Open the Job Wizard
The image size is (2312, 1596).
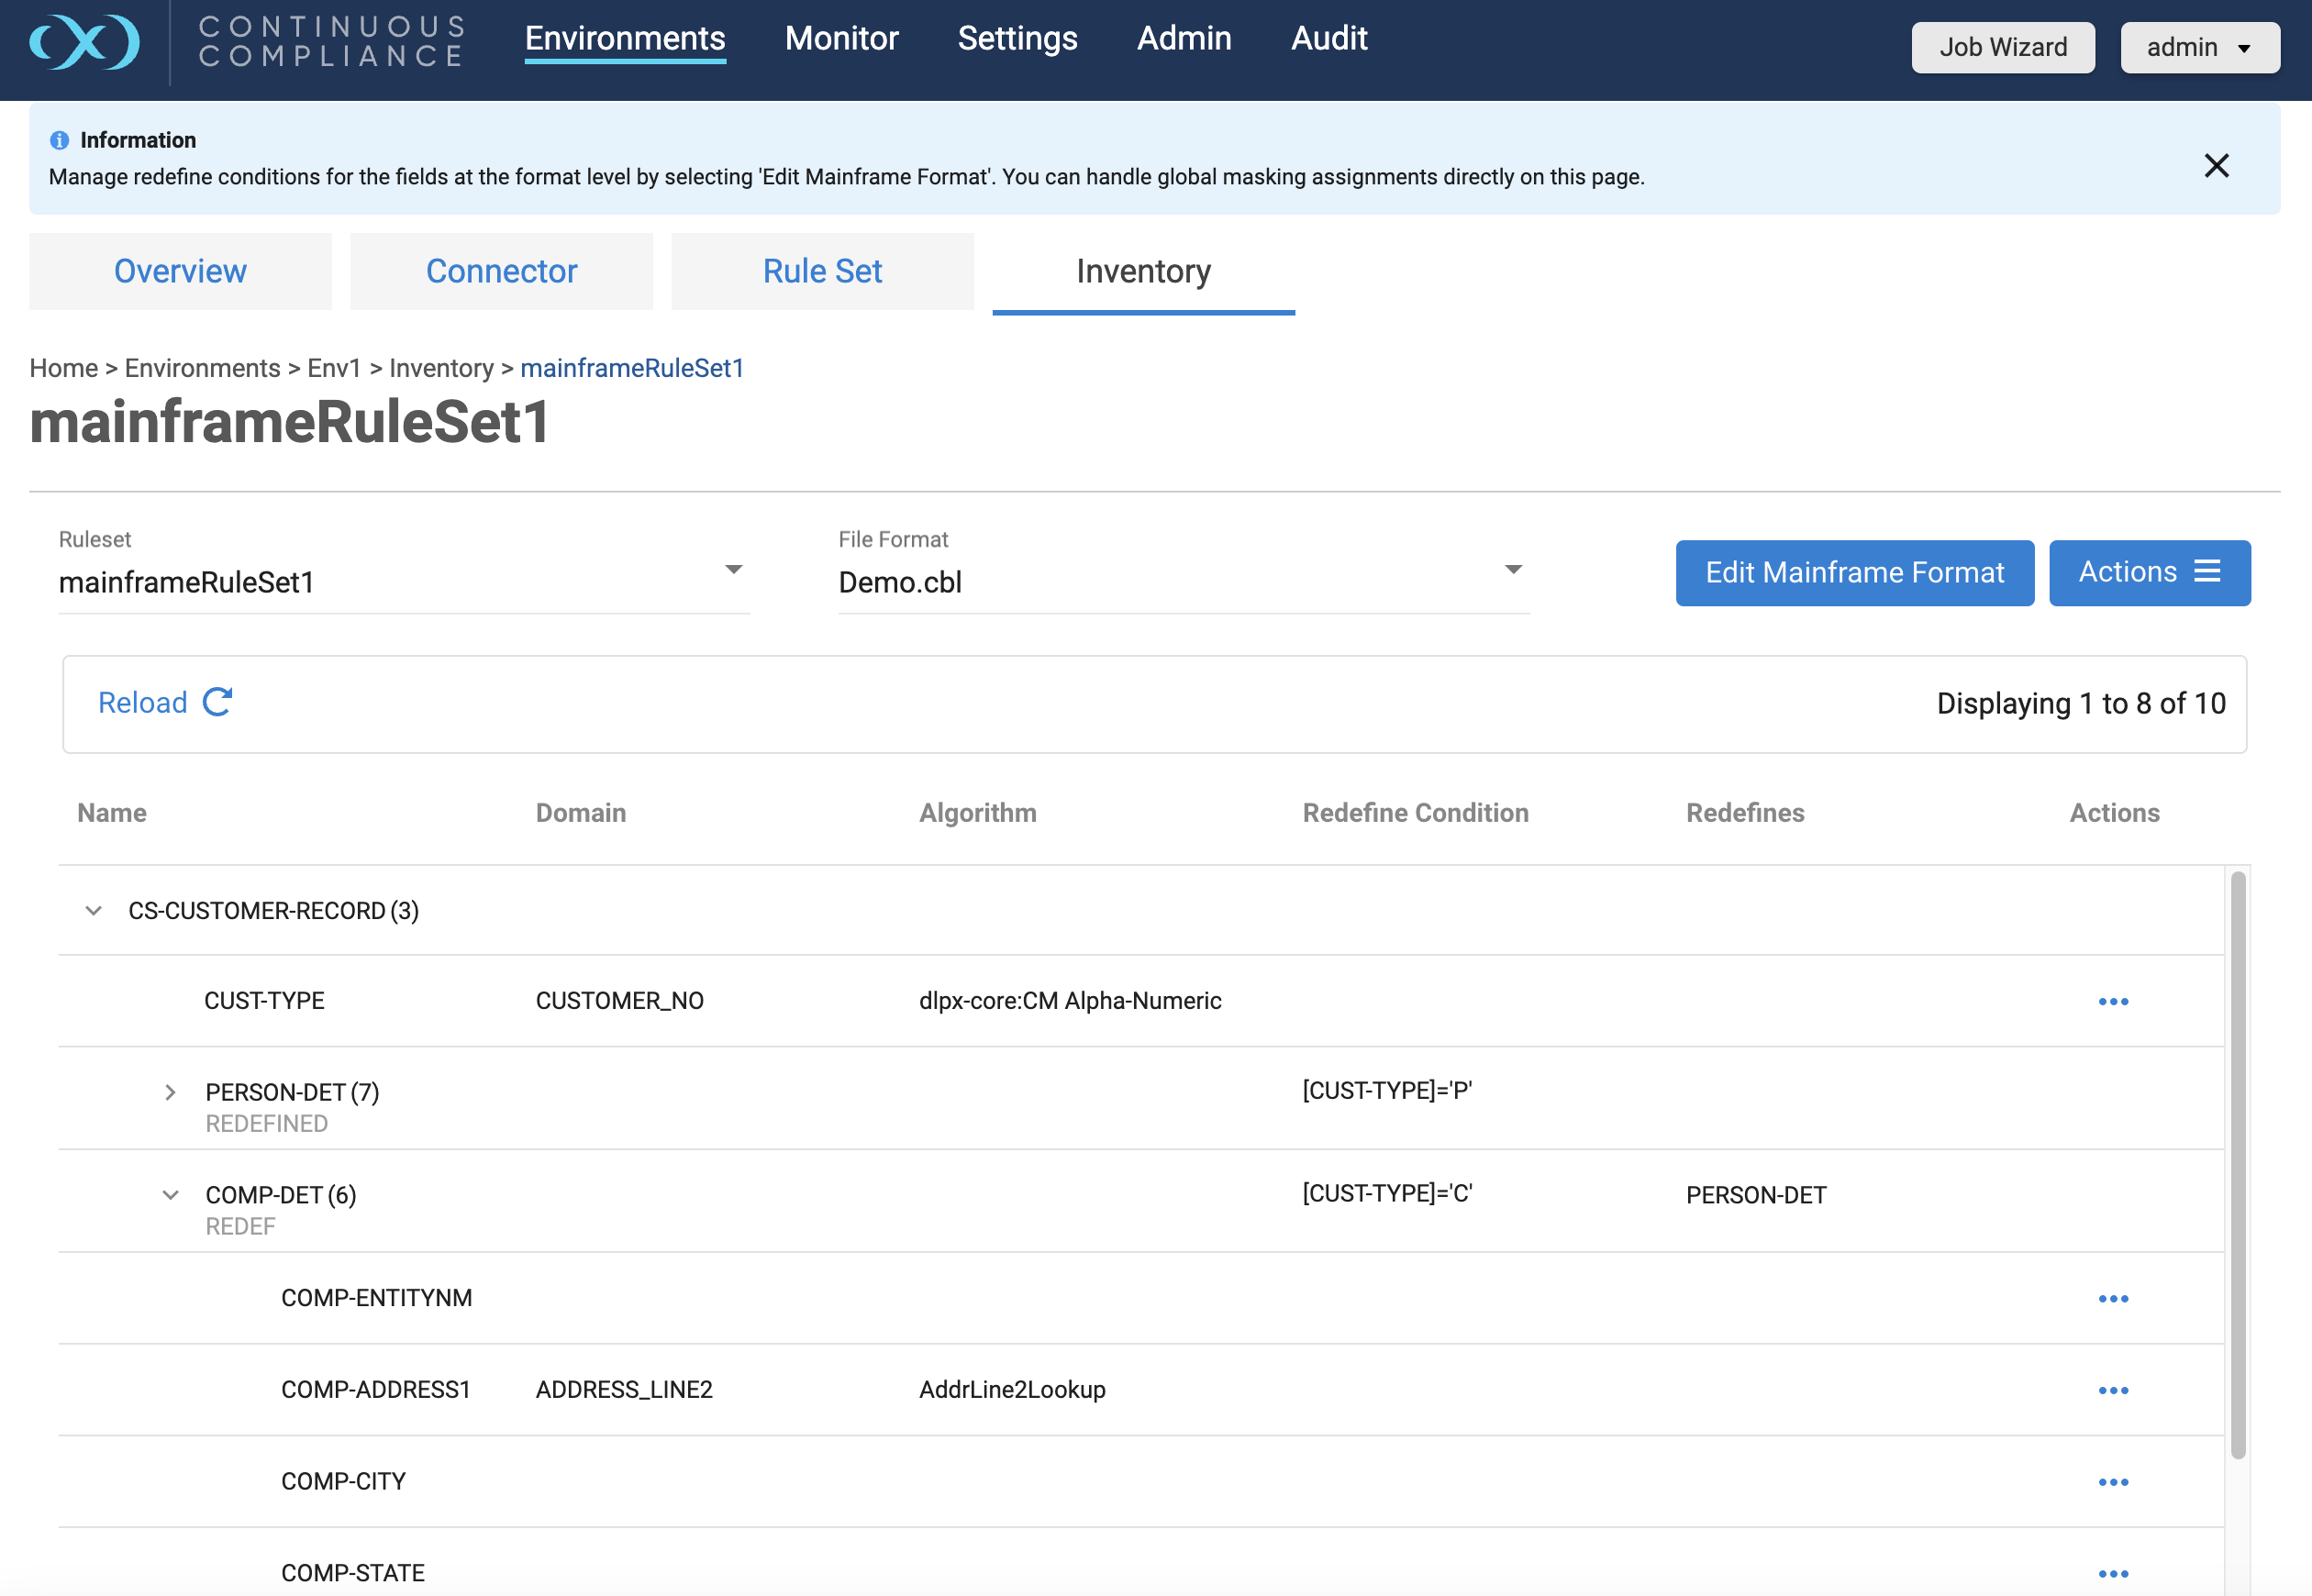point(2002,47)
